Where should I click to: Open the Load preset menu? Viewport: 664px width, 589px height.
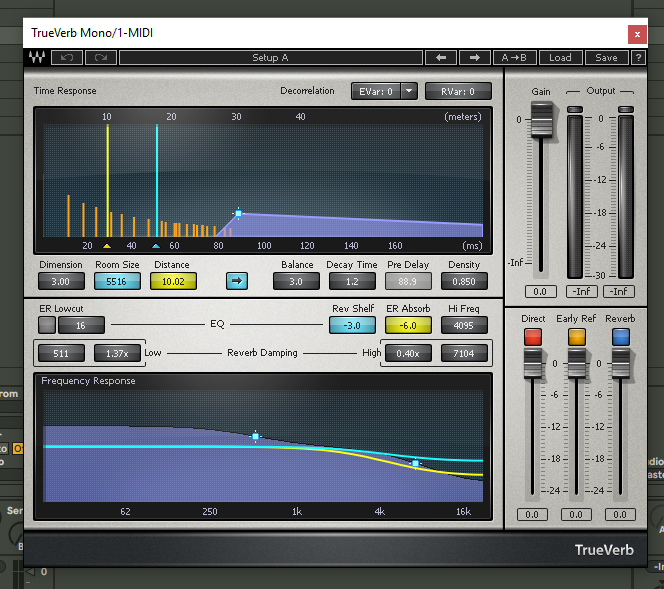tap(560, 57)
